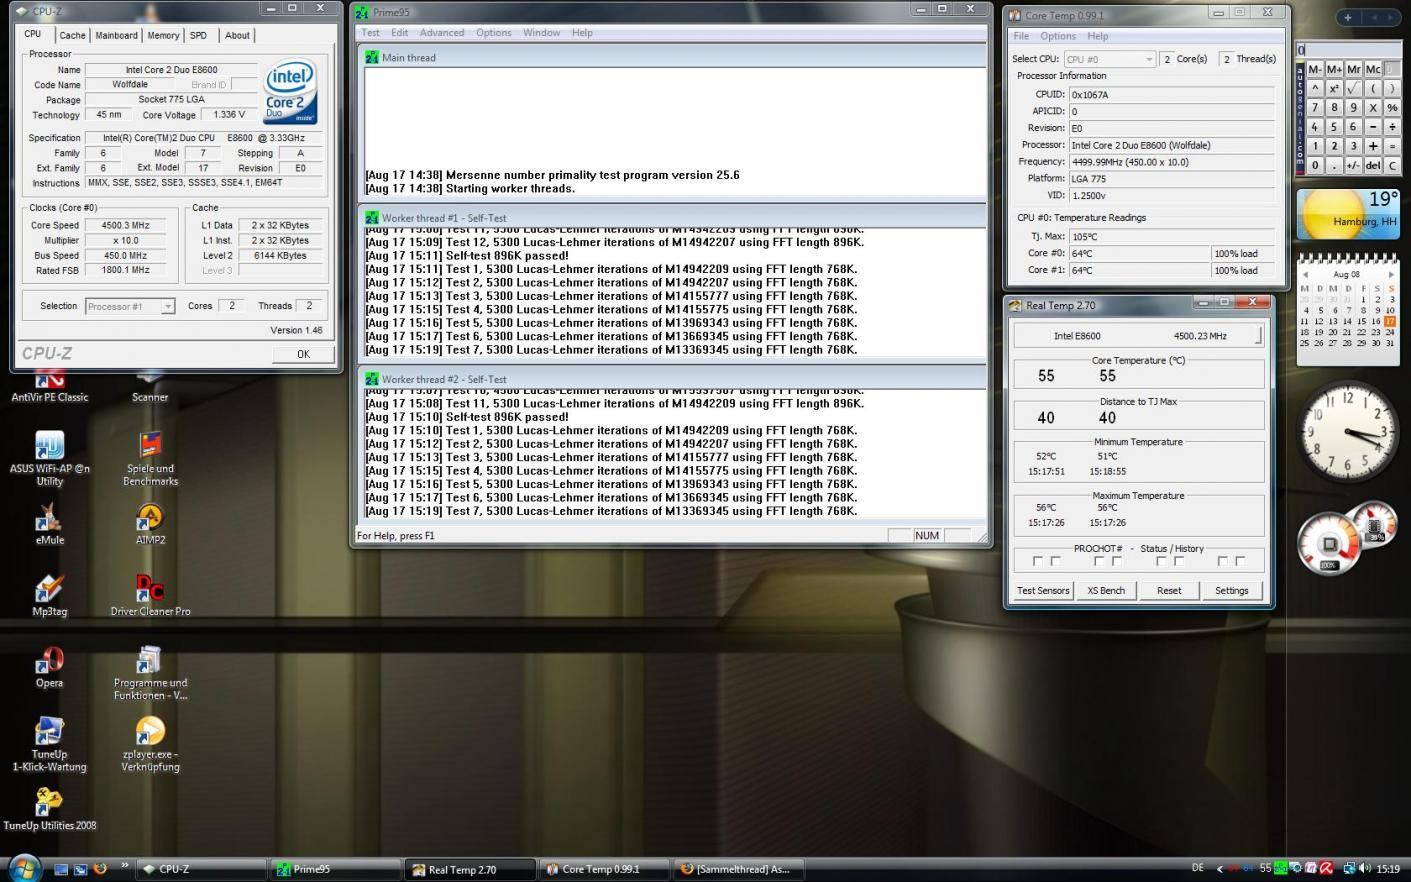Click the Reset button in Real Temp
Screen dimensions: 1411x882
point(1169,590)
